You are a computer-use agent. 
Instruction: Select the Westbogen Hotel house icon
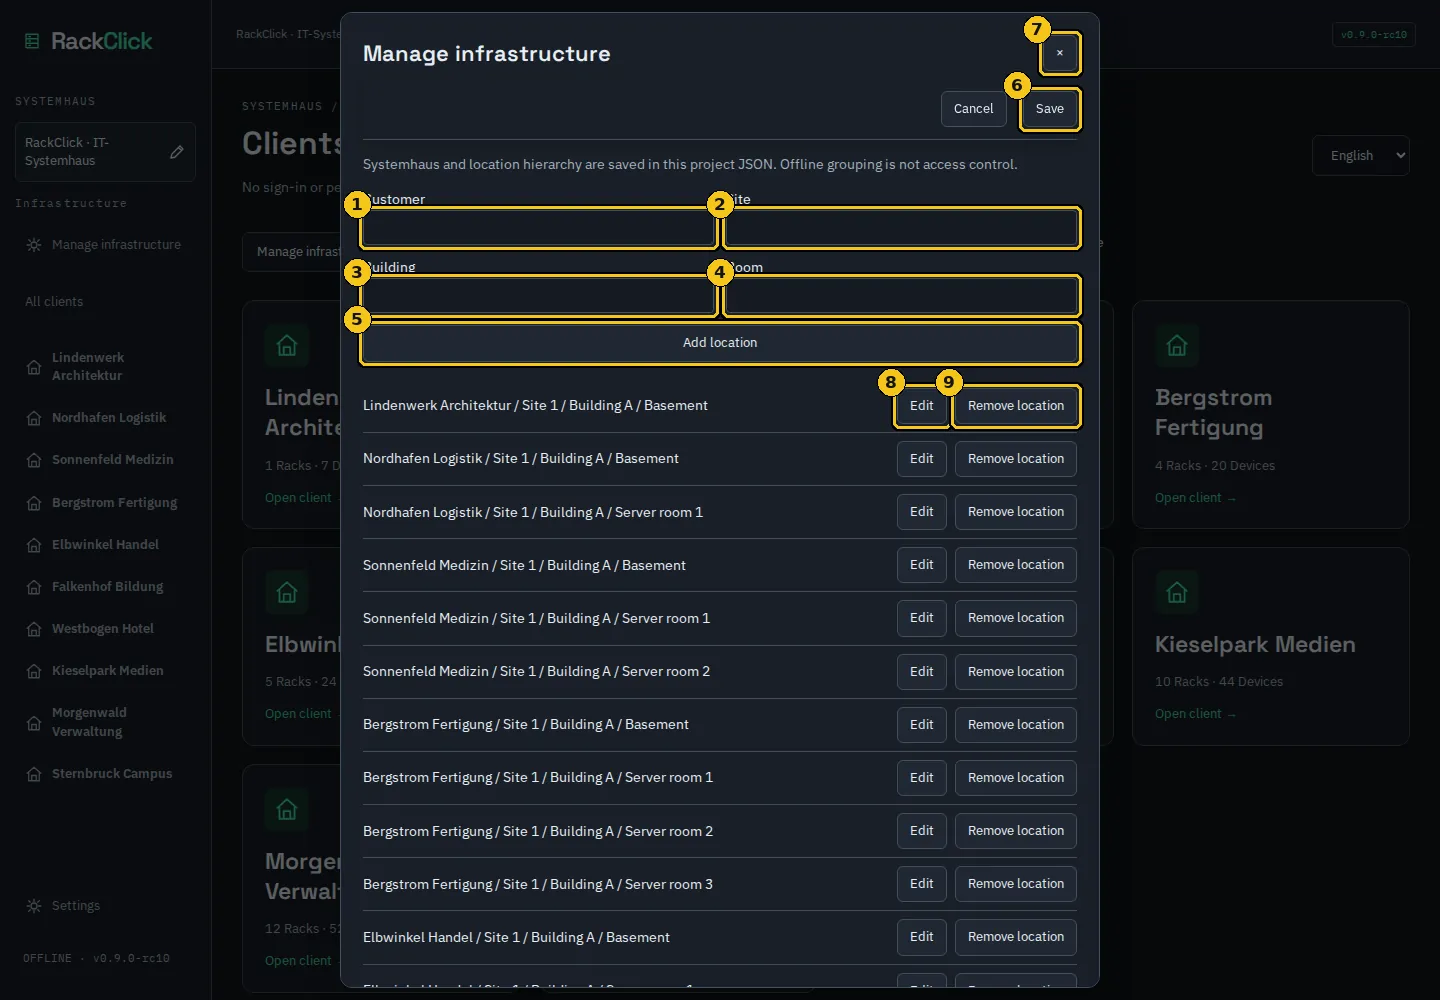(x=34, y=629)
